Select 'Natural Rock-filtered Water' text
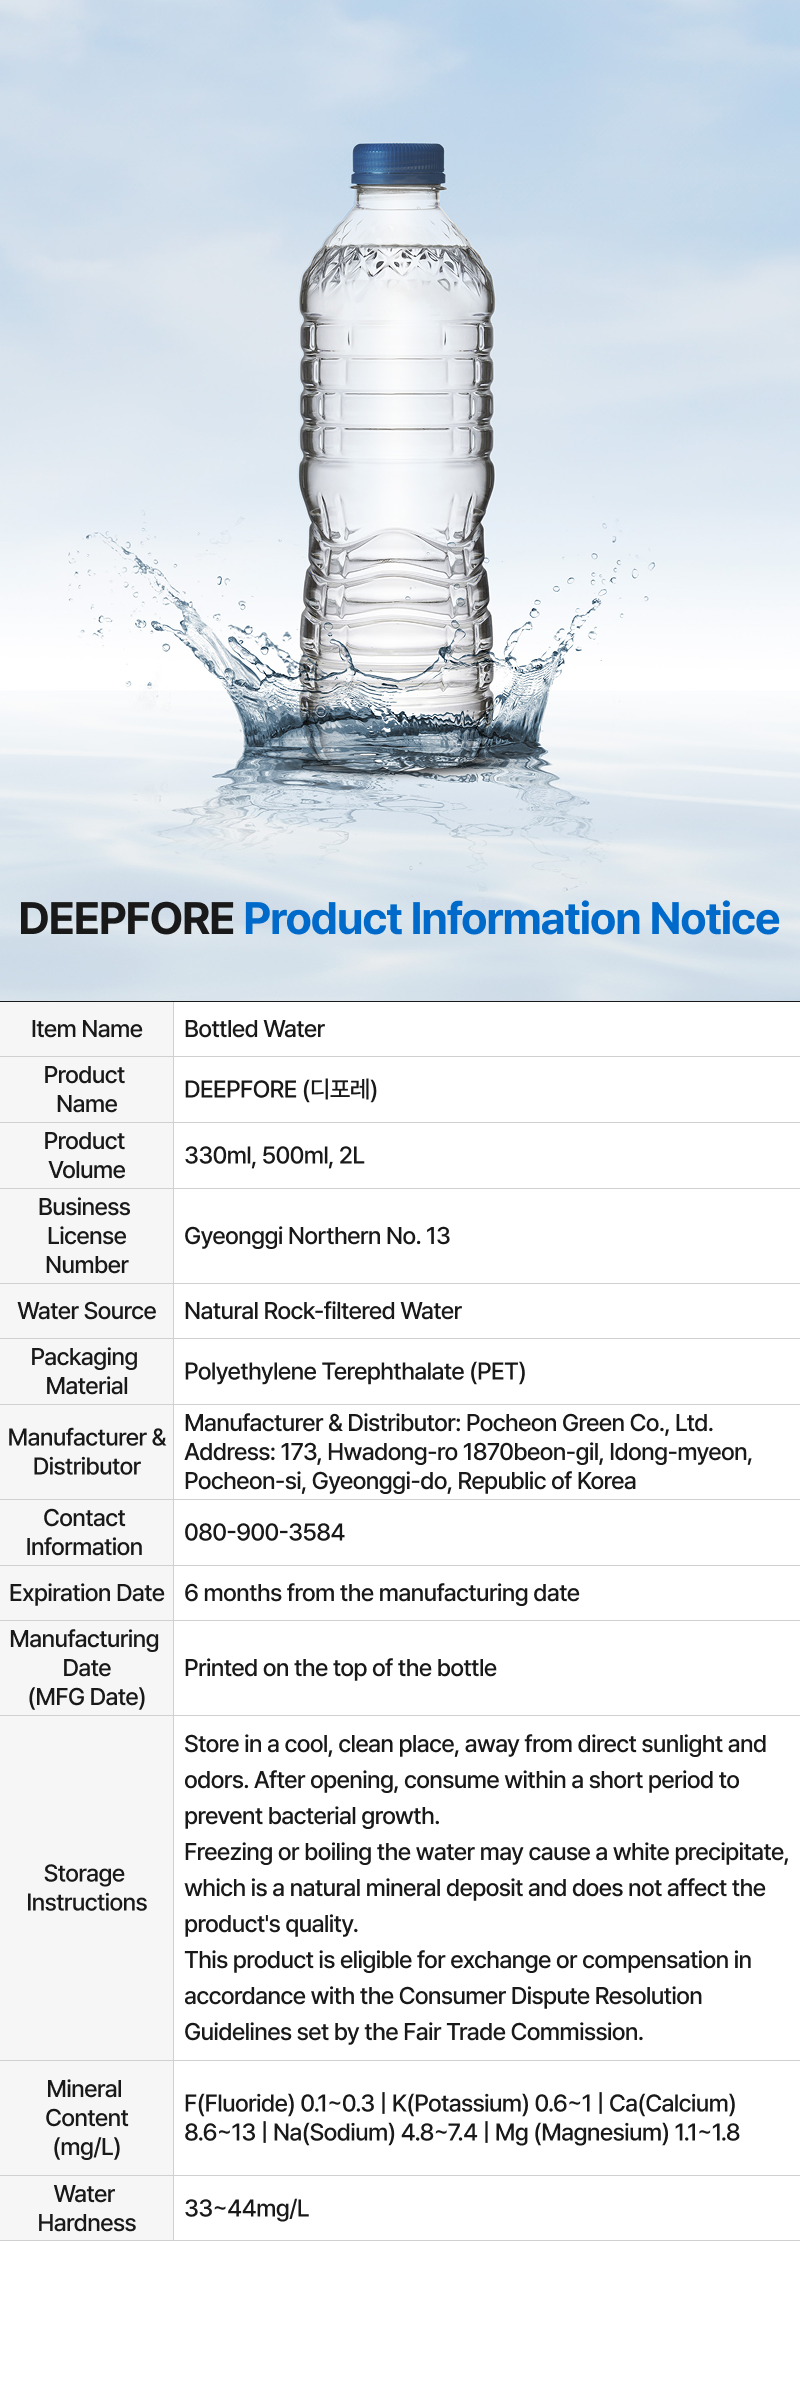 322,1311
